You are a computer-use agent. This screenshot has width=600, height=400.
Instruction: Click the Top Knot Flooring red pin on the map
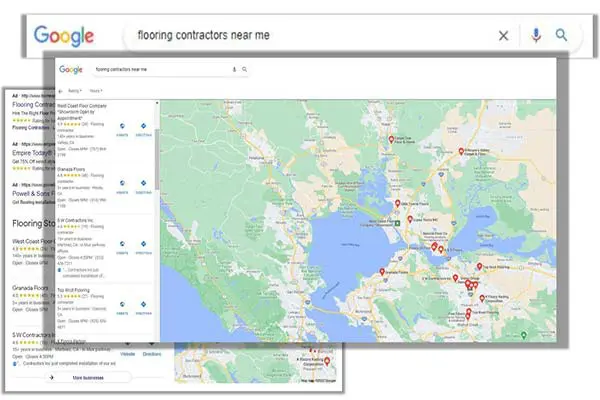pyautogui.click(x=479, y=266)
